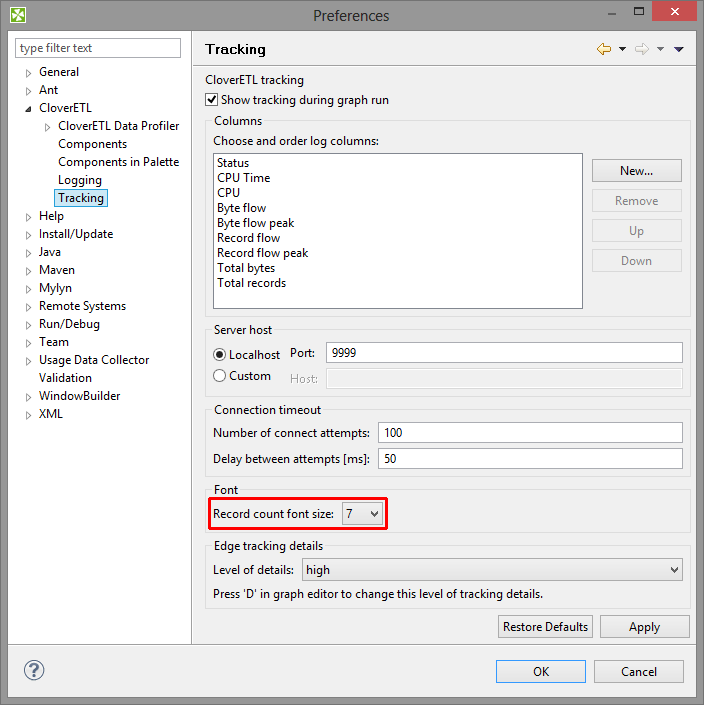Open the back history dropdown arrow

click(x=622, y=49)
